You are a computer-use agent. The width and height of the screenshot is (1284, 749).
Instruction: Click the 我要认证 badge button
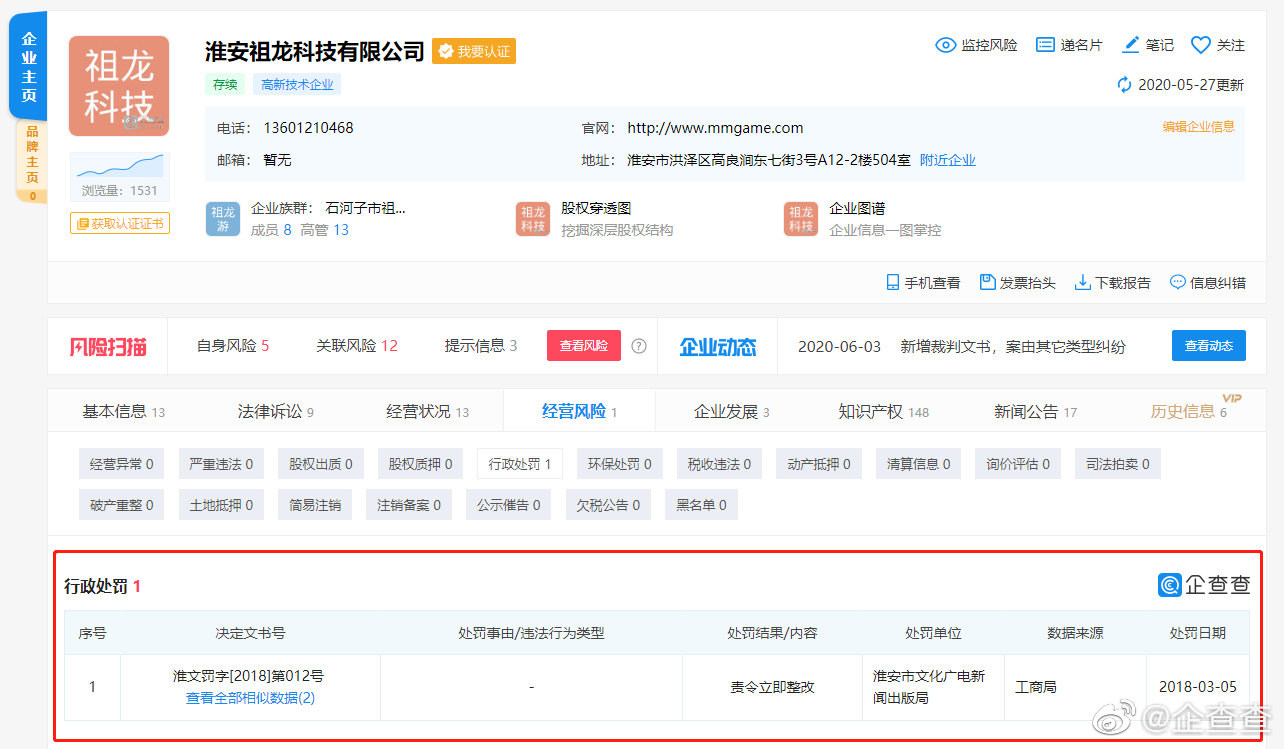pos(474,51)
